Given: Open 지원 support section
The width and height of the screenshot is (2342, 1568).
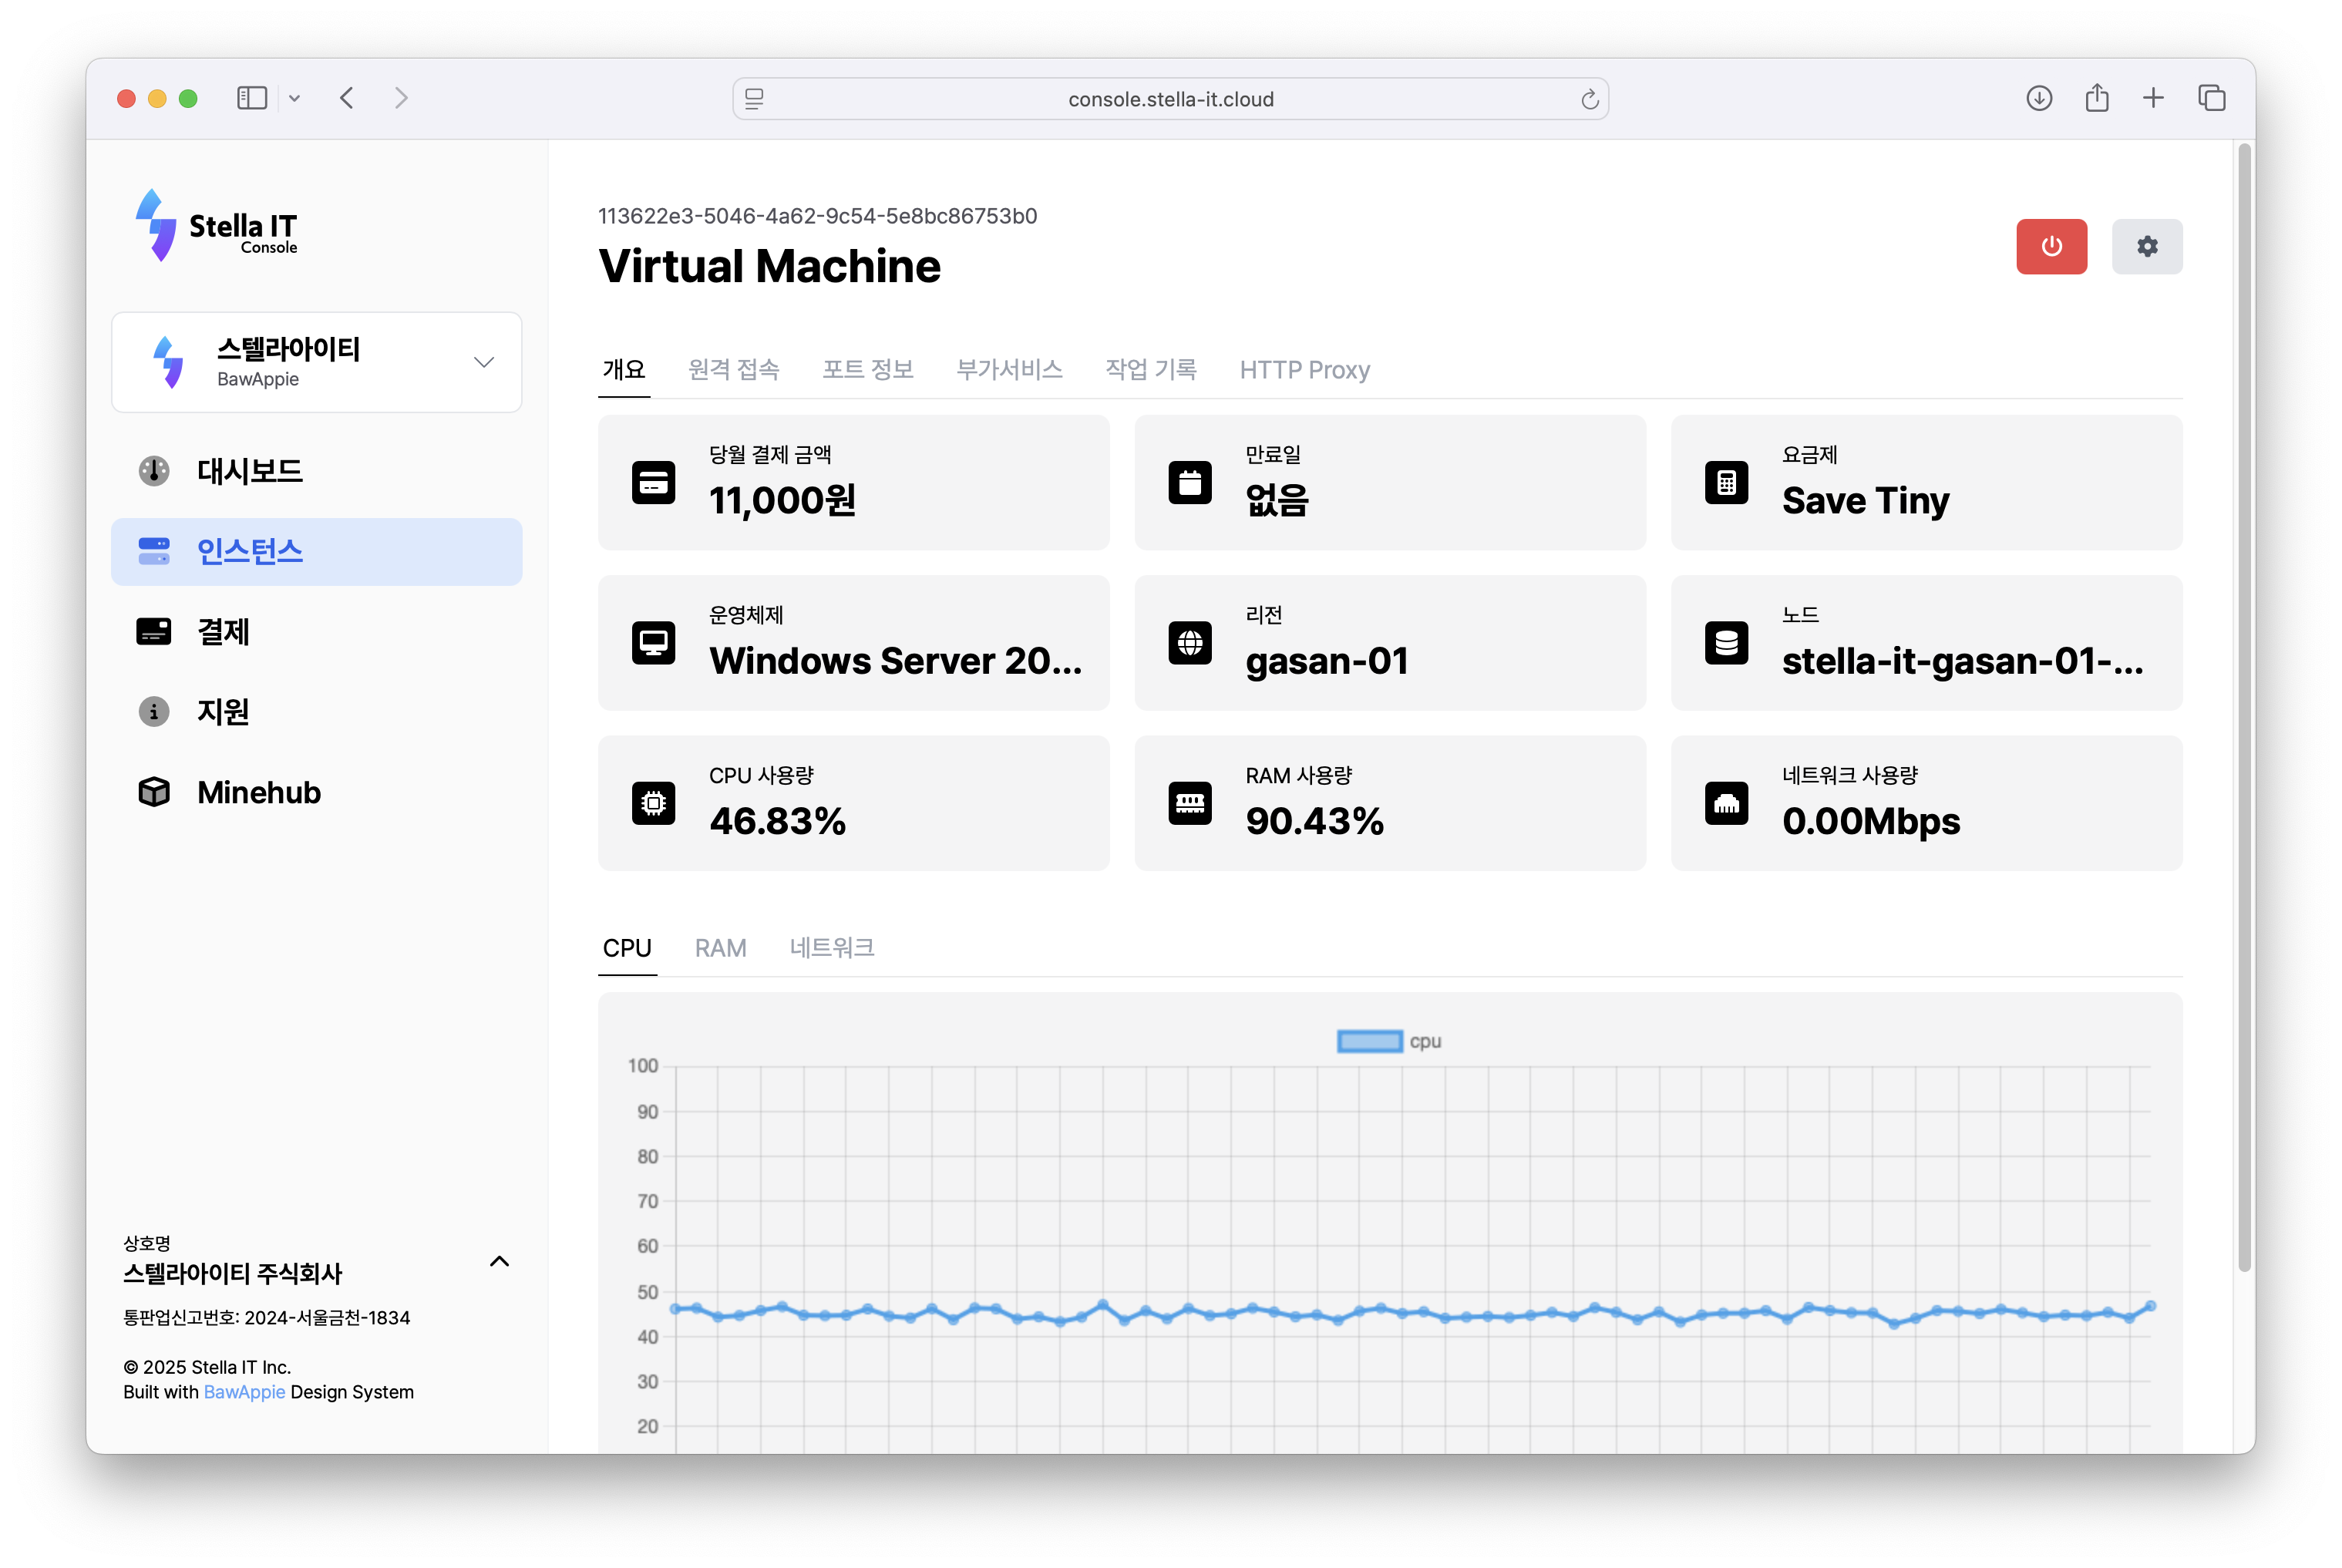Looking at the screenshot, I should tap(223, 712).
